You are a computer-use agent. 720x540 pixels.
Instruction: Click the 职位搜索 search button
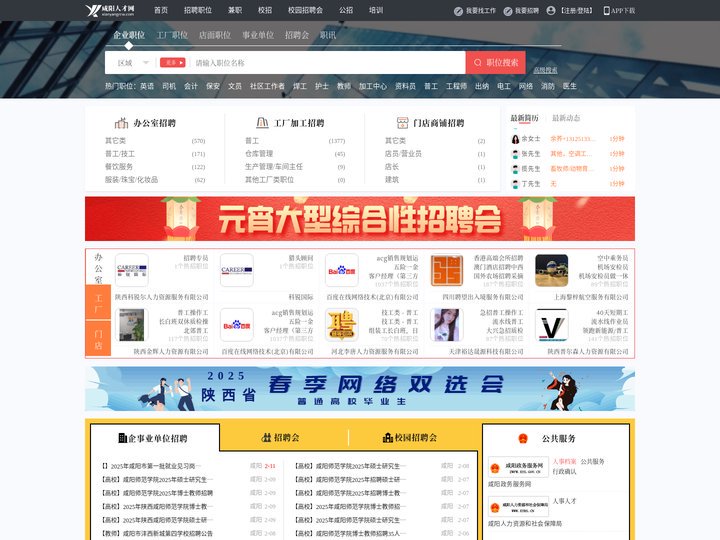pos(495,62)
